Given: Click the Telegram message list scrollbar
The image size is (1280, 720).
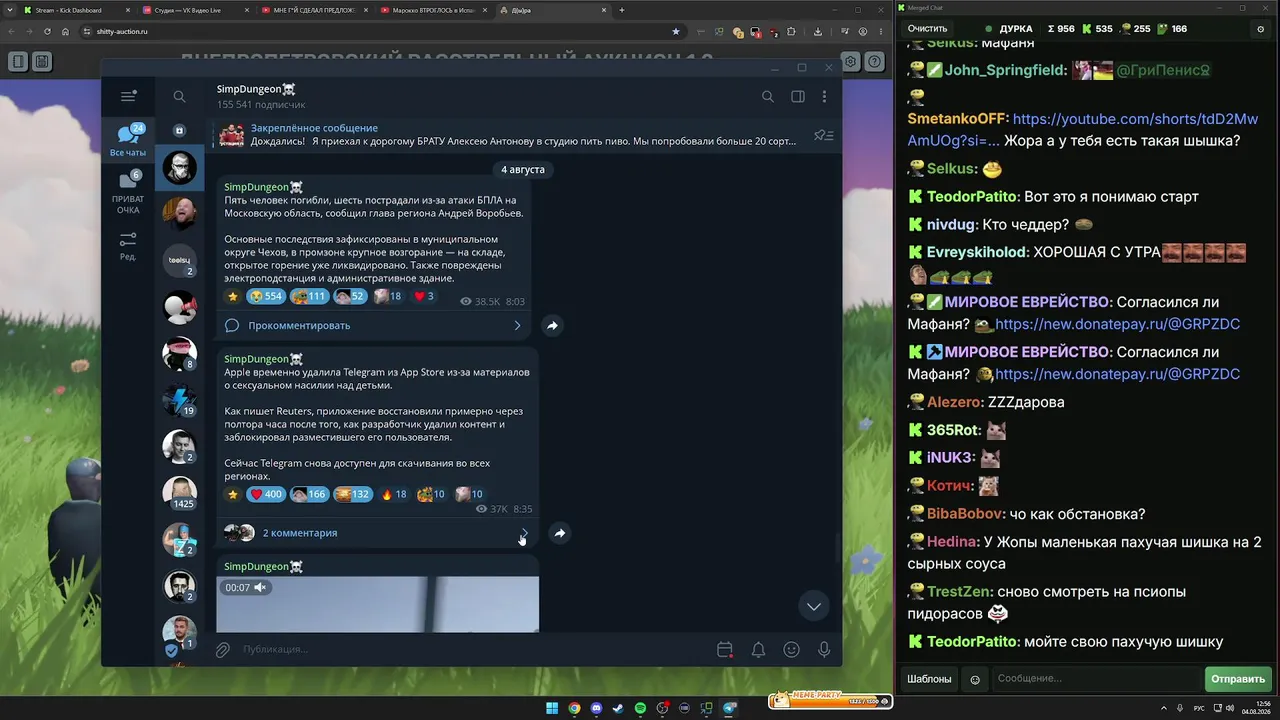Looking at the screenshot, I should (838, 548).
